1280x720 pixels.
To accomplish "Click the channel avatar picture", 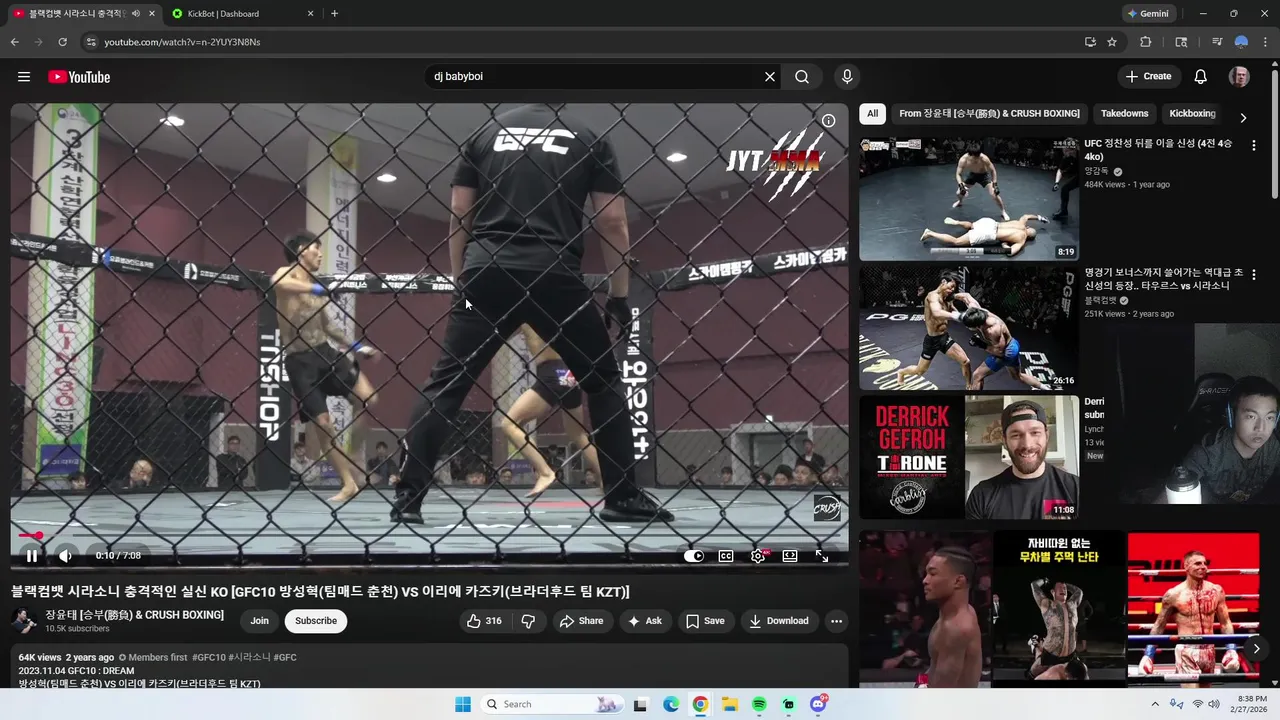I will [x=24, y=621].
